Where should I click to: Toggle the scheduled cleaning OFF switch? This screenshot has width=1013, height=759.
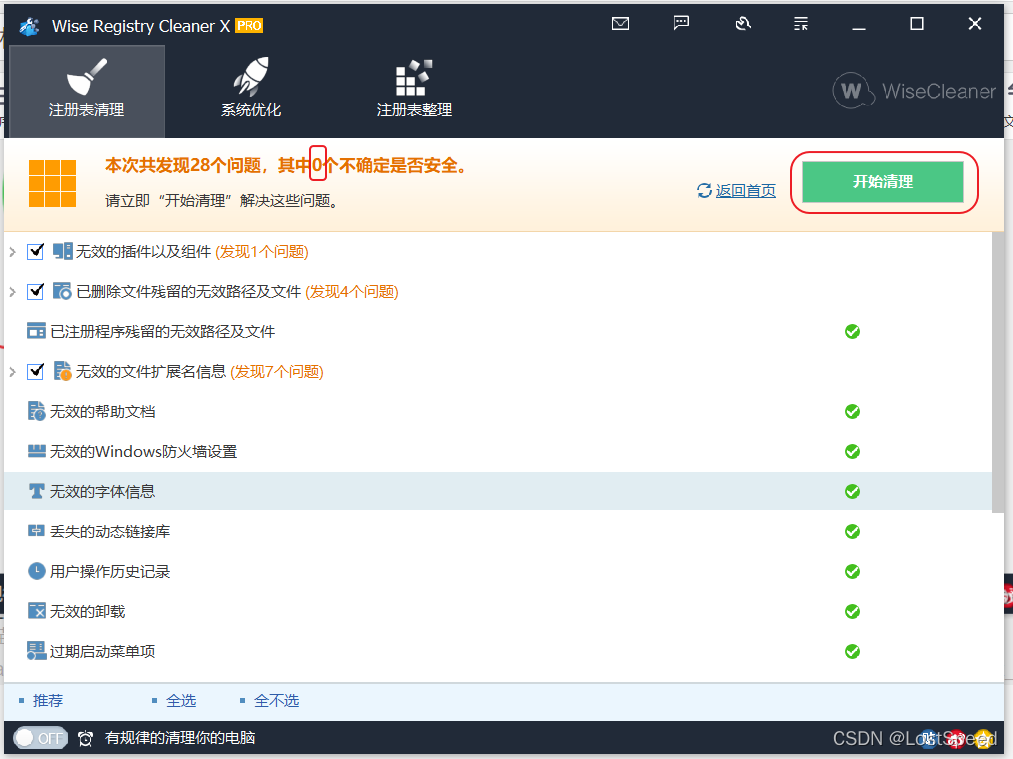tap(41, 738)
